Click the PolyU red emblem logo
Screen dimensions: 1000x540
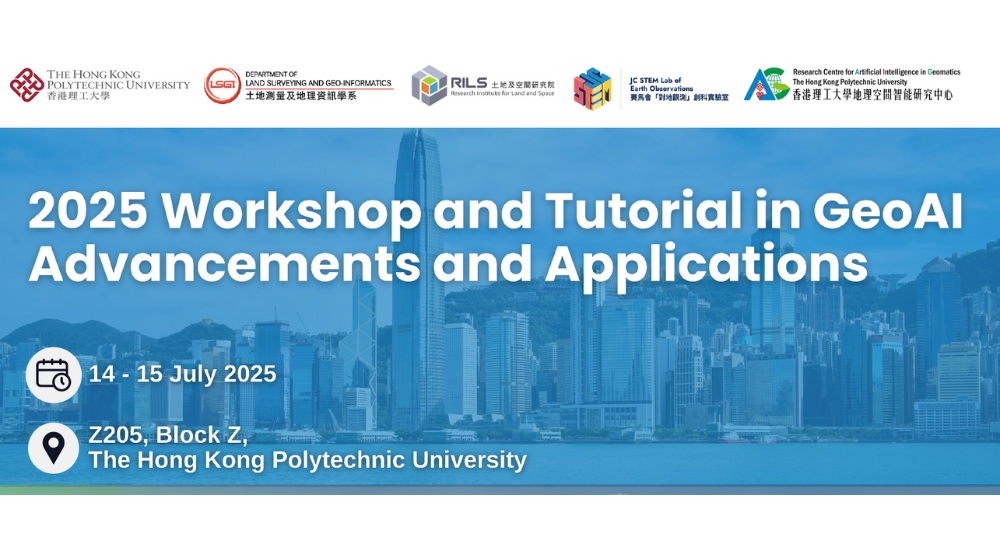[x=26, y=85]
